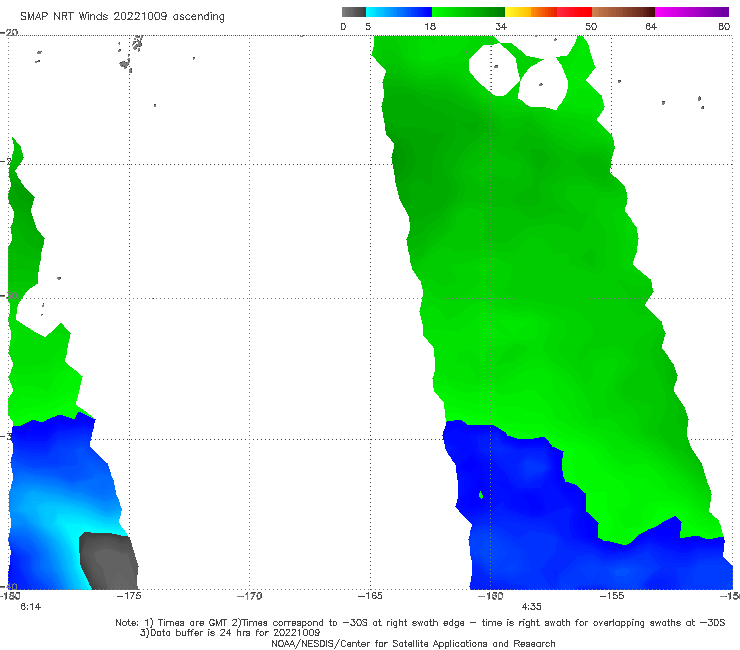740x650 pixels.
Task: Click the brown segment of the colorbar
Action: [623, 12]
